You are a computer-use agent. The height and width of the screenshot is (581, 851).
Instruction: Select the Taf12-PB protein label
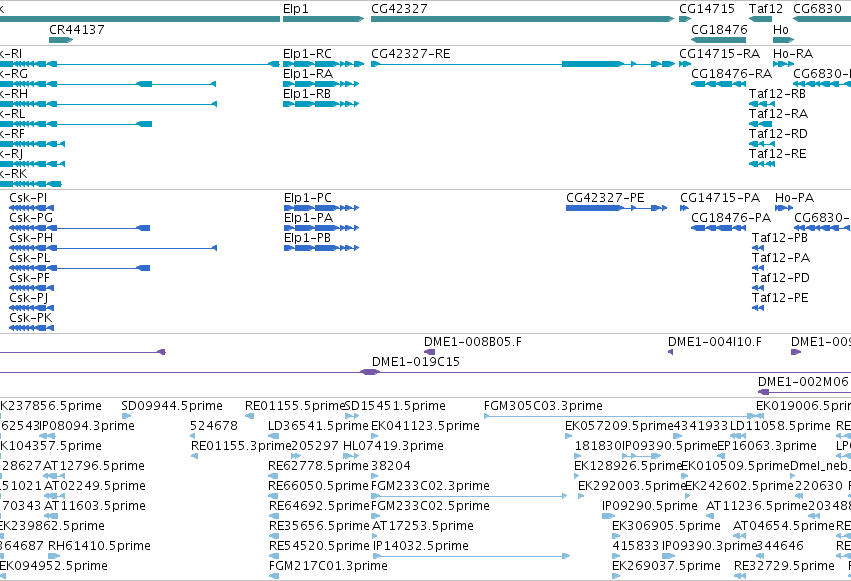pos(780,238)
